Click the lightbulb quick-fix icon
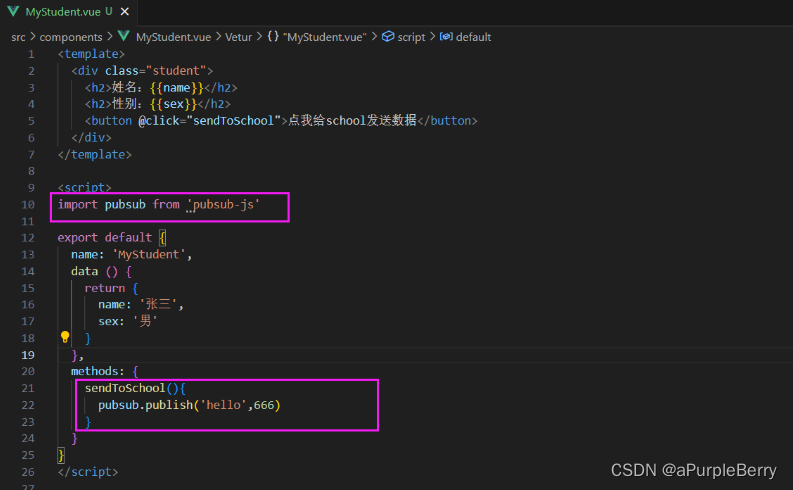 65,337
